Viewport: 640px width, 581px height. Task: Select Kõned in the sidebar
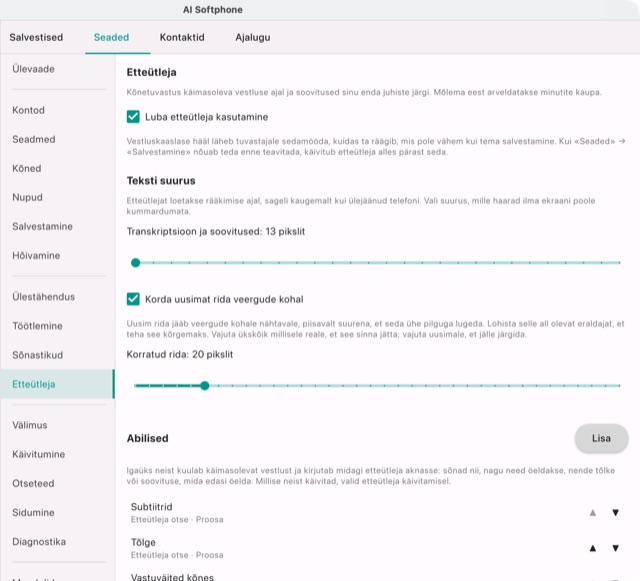[x=57, y=168]
